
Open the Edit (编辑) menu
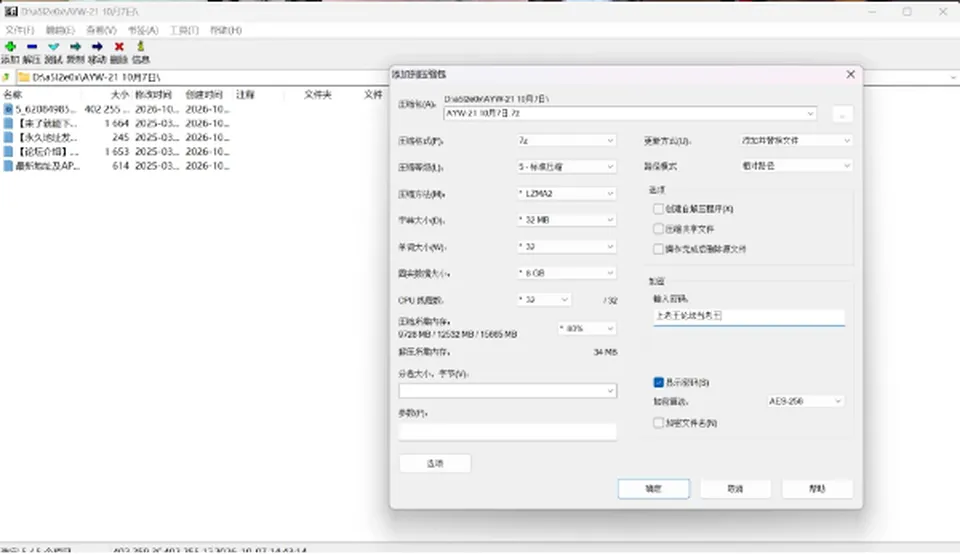click(x=60, y=30)
